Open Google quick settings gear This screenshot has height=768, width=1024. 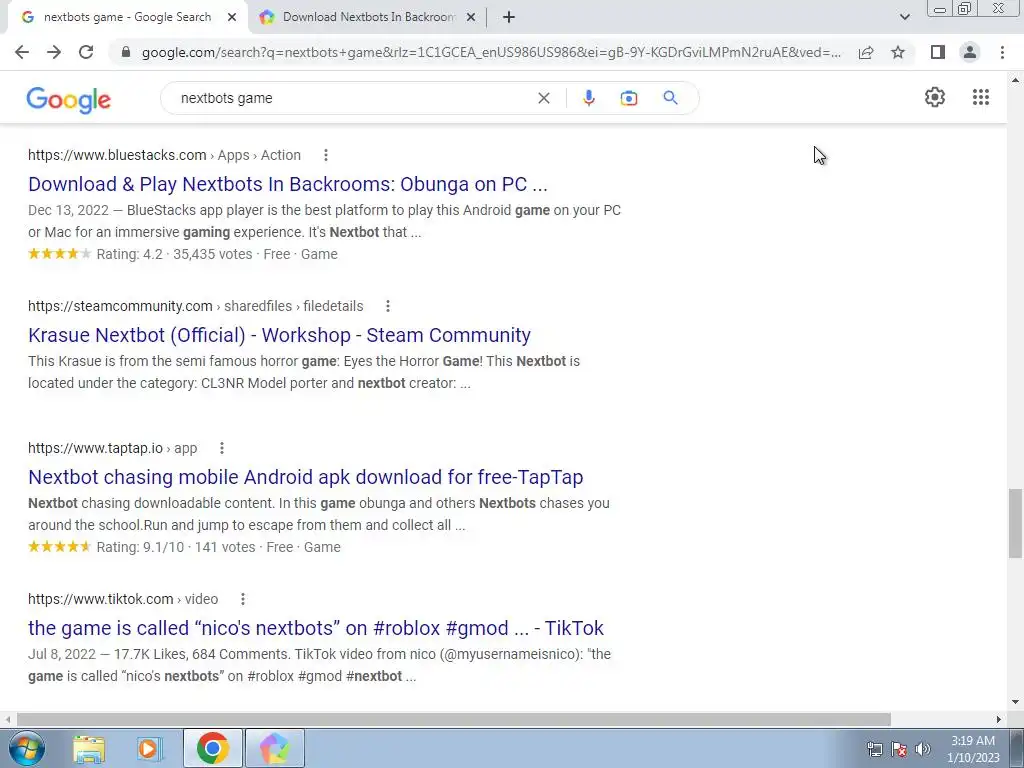tap(935, 97)
